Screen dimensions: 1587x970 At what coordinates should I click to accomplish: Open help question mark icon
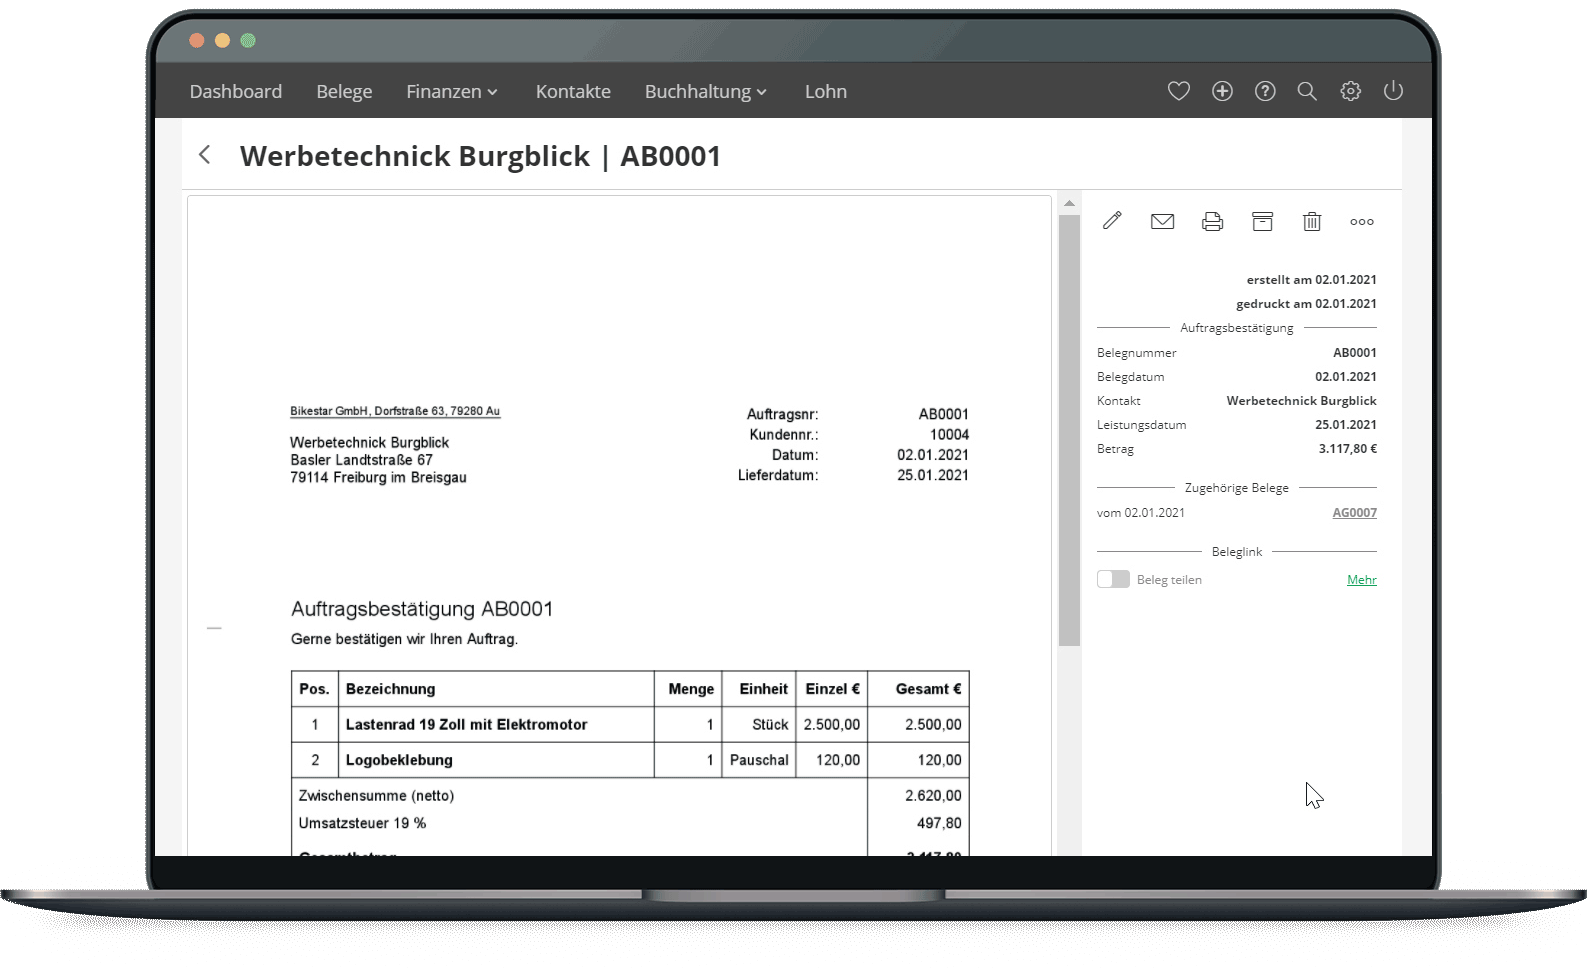tap(1265, 91)
